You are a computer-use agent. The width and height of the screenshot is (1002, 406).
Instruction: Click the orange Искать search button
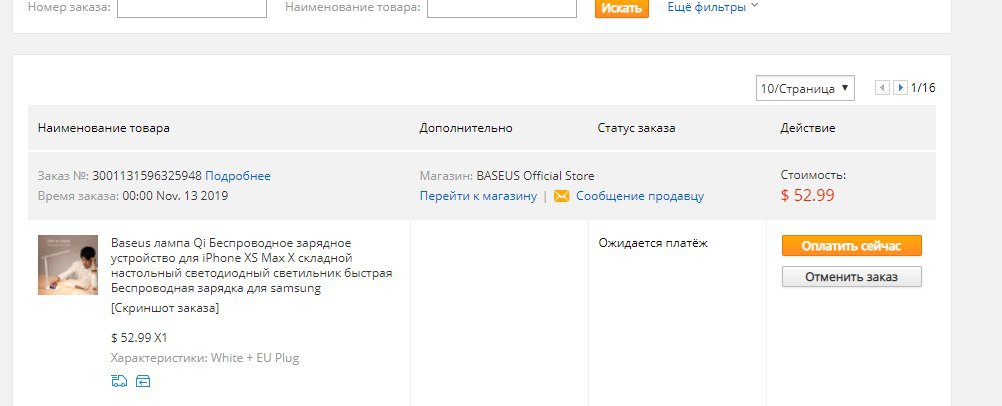622,8
